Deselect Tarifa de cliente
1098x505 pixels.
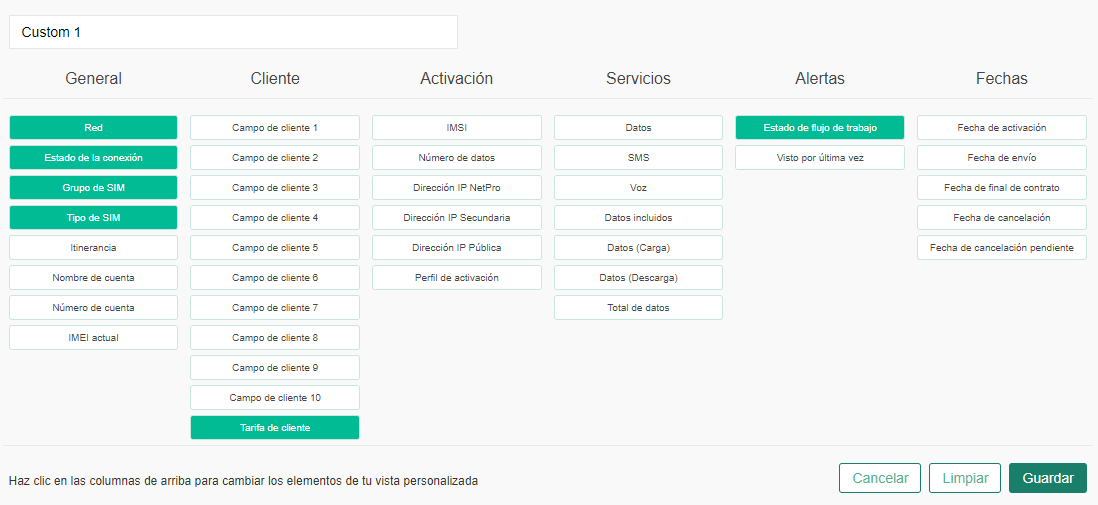(x=275, y=428)
